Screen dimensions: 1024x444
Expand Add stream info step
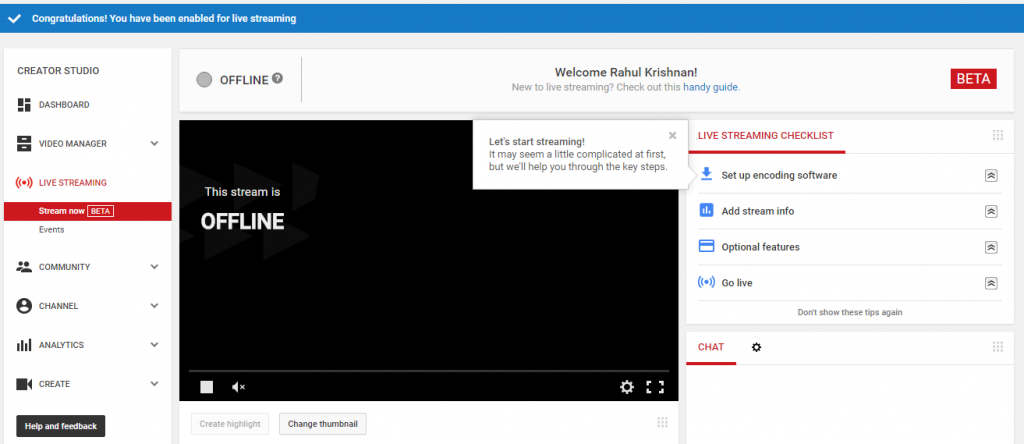coord(991,212)
